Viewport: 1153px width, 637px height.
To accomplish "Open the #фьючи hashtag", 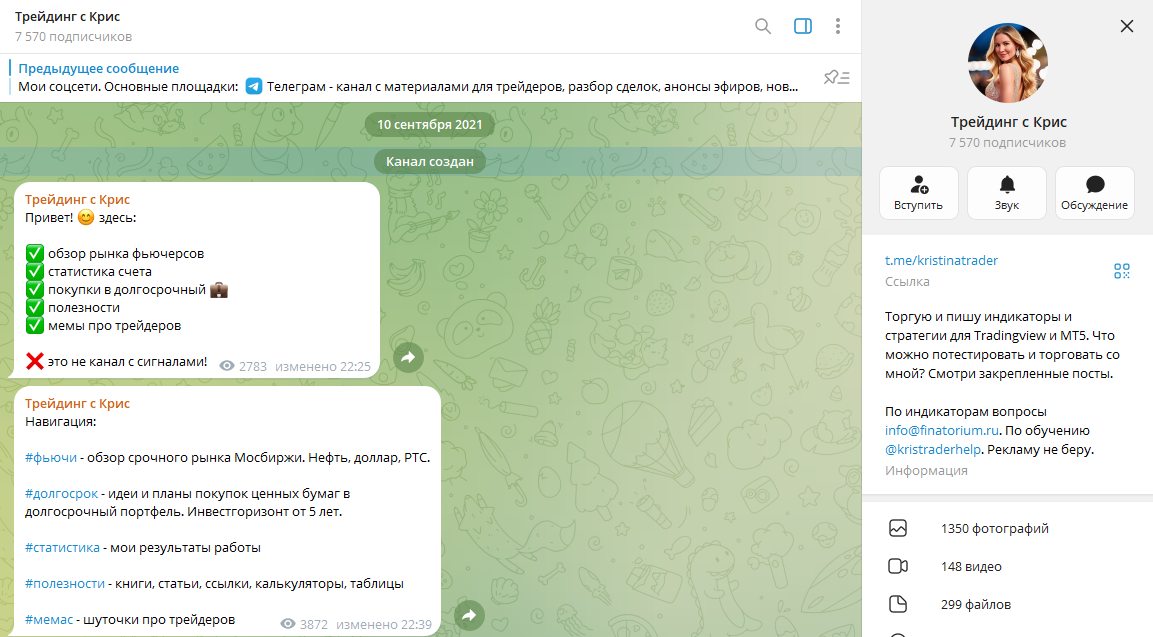I will pos(51,458).
